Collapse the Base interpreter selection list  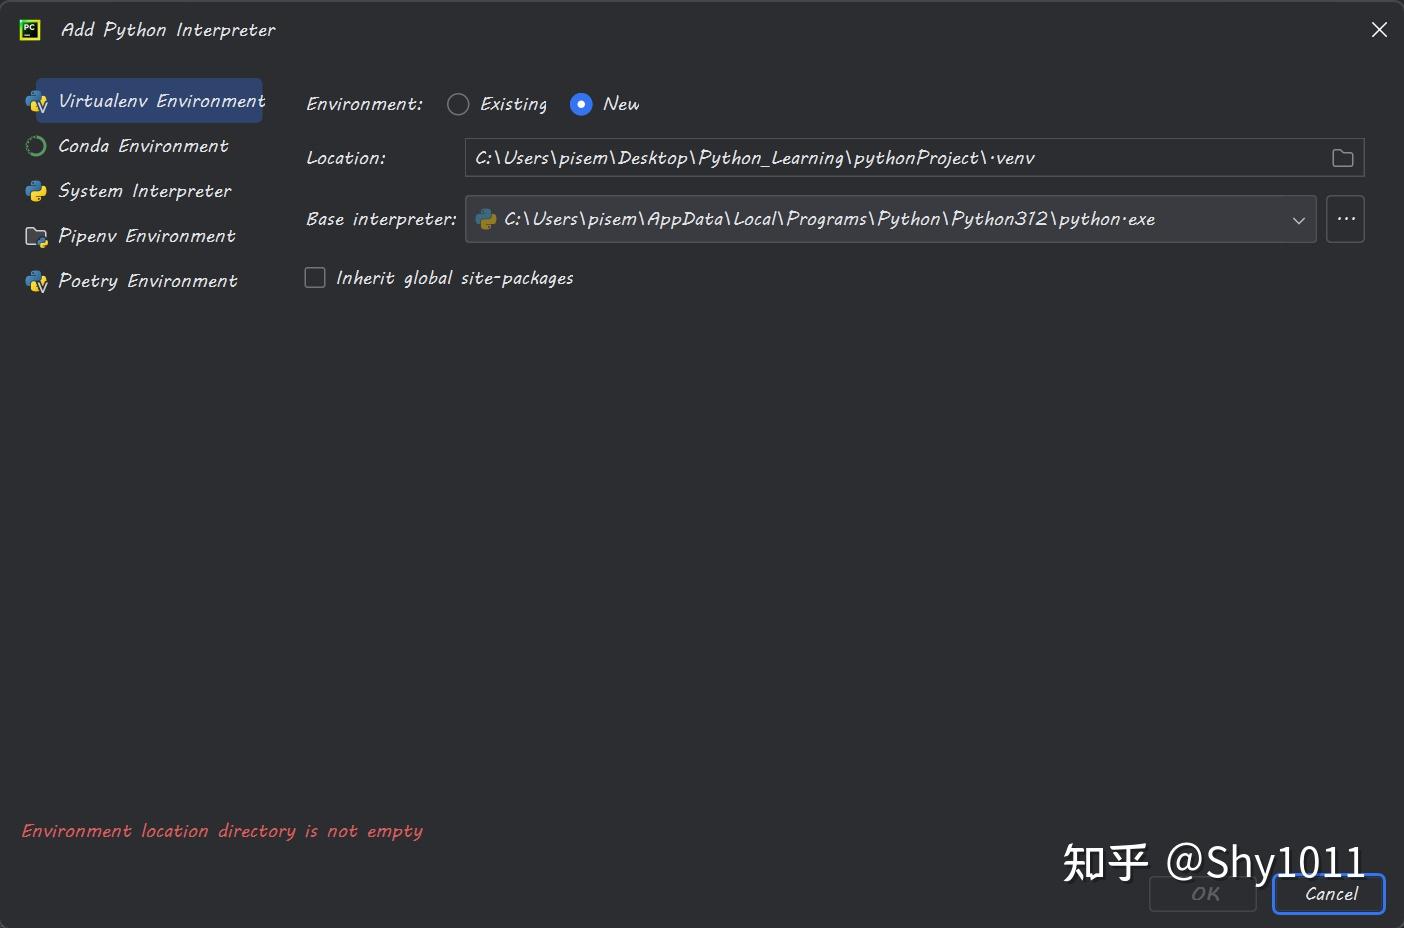pos(1298,219)
